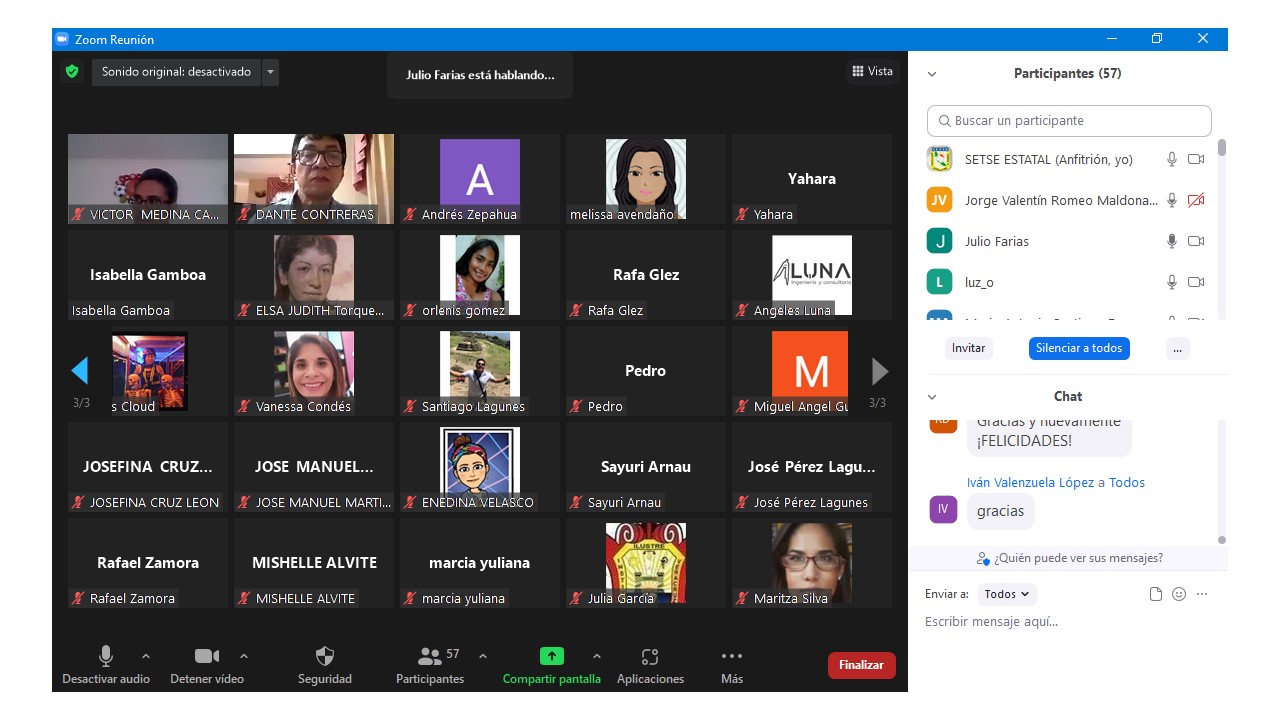Toggle microphone for SETSE ESTATAL participant

coord(1172,159)
